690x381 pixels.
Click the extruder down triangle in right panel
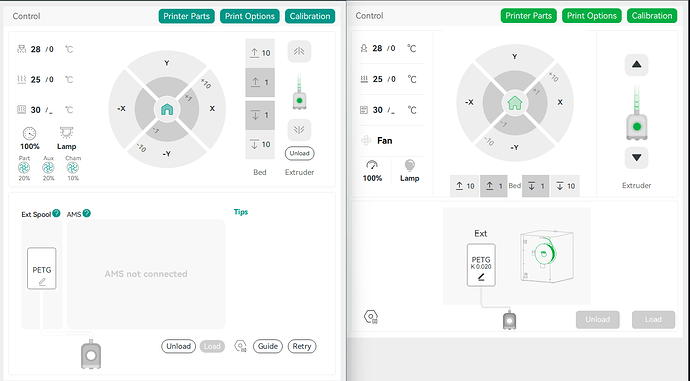636,158
